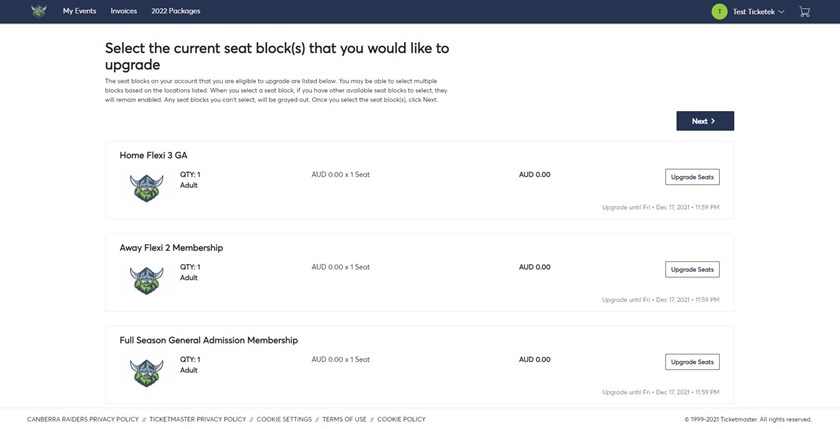This screenshot has height=429, width=840.
Task: Go to the Invoices page
Action: pos(124,11)
